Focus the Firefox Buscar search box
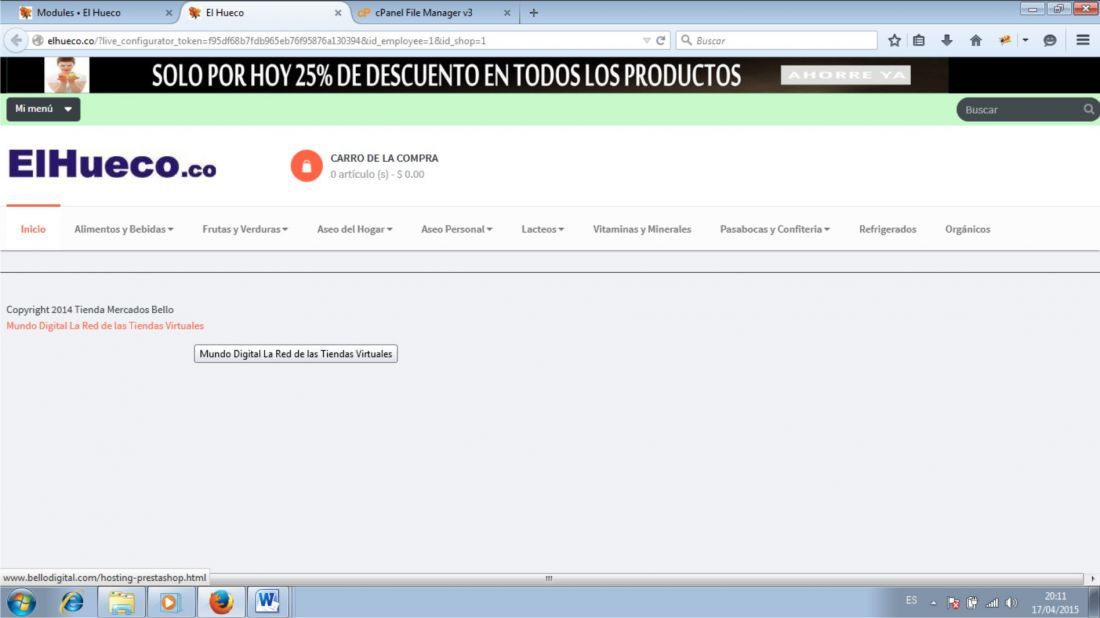 coord(777,41)
